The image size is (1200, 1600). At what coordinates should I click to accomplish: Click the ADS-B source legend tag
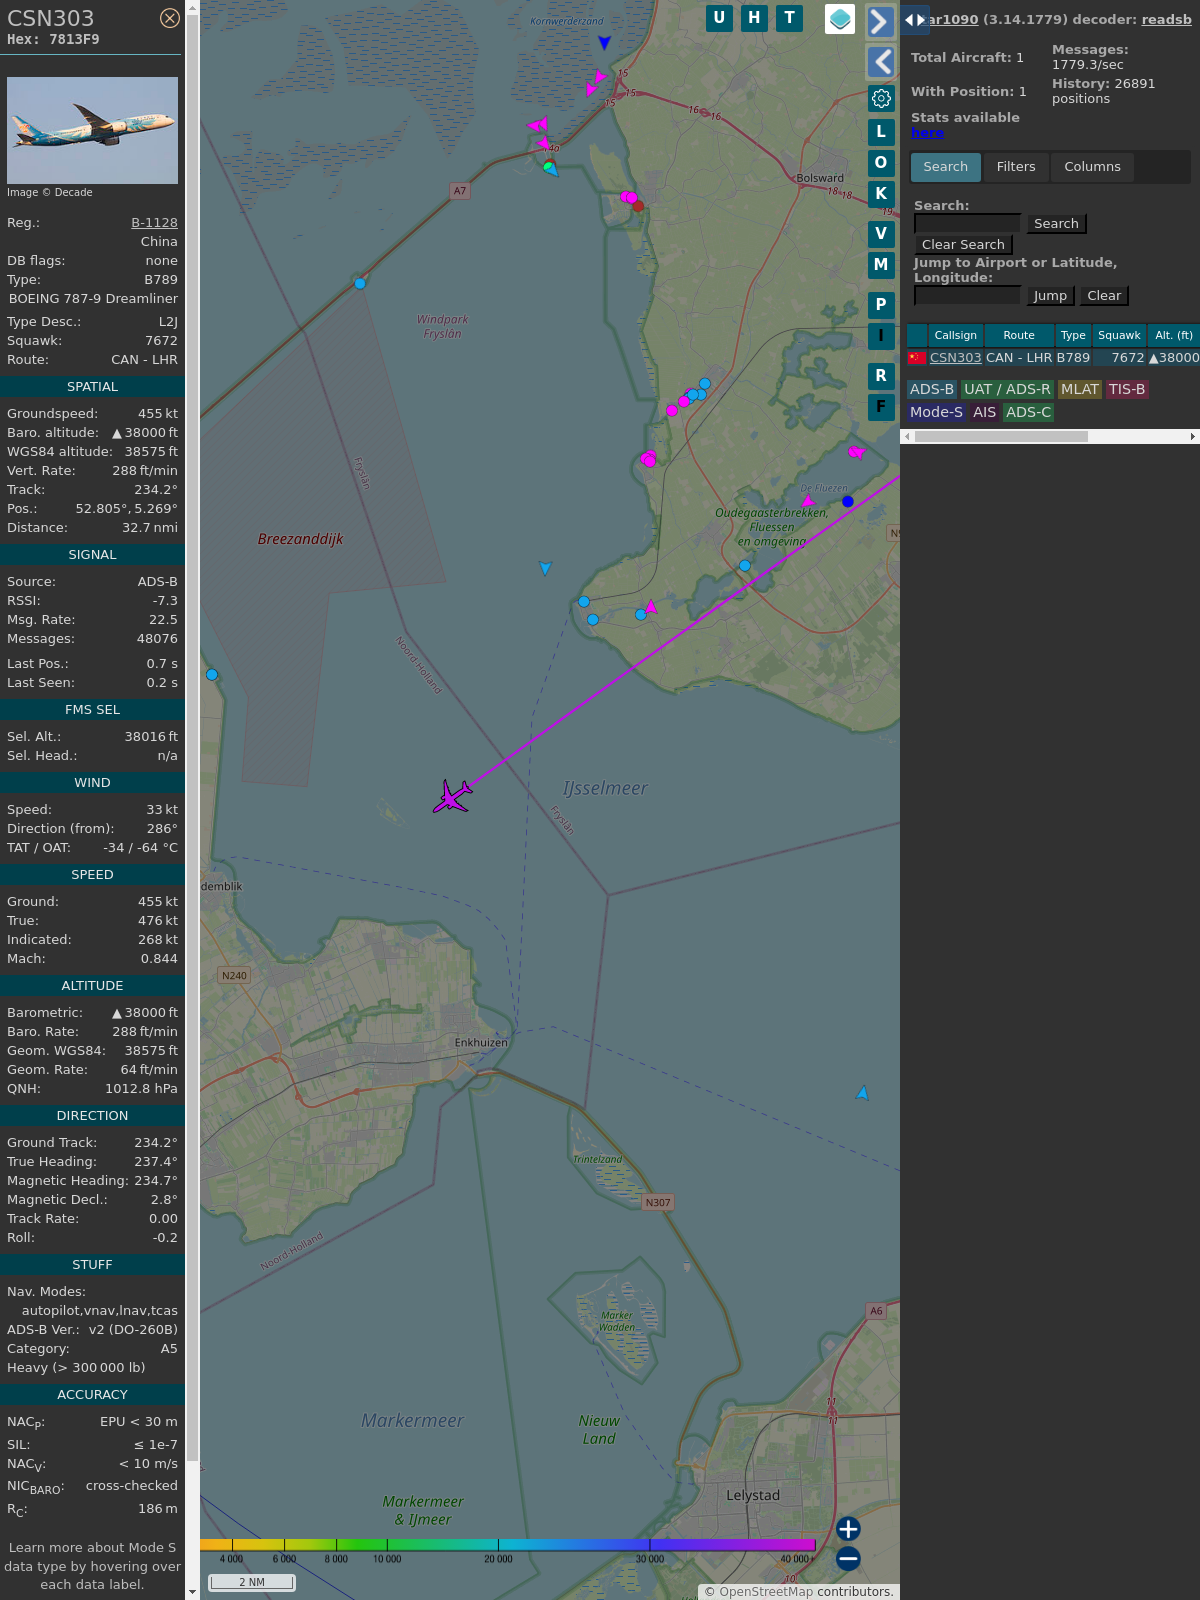click(932, 390)
